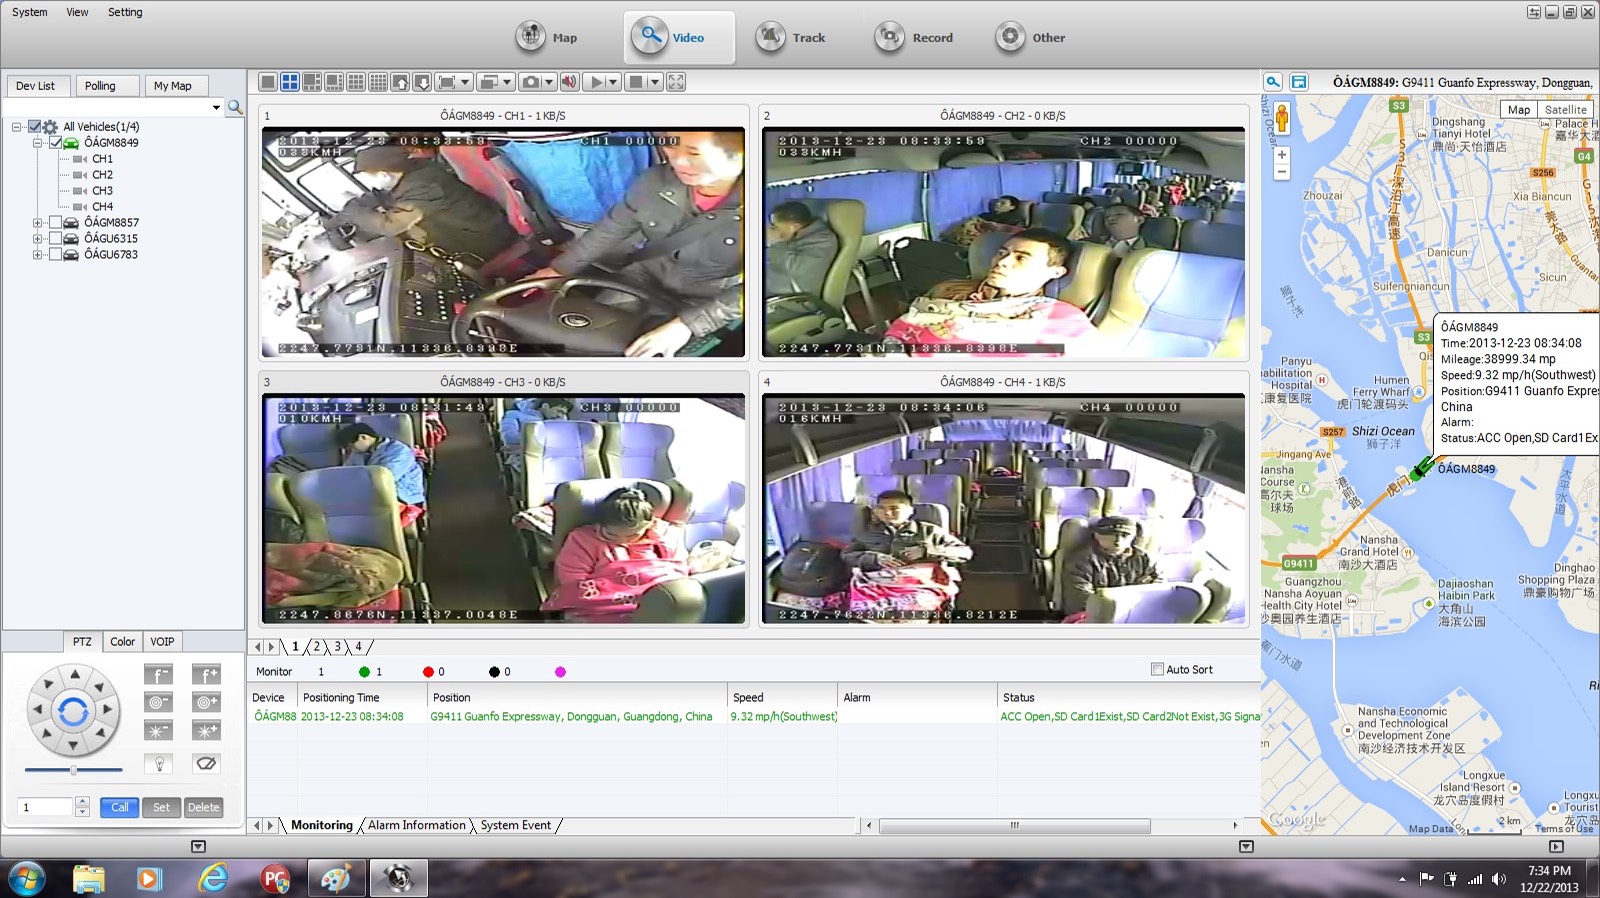Open the device search dropdown arrow
The image size is (1600, 898).
216,107
